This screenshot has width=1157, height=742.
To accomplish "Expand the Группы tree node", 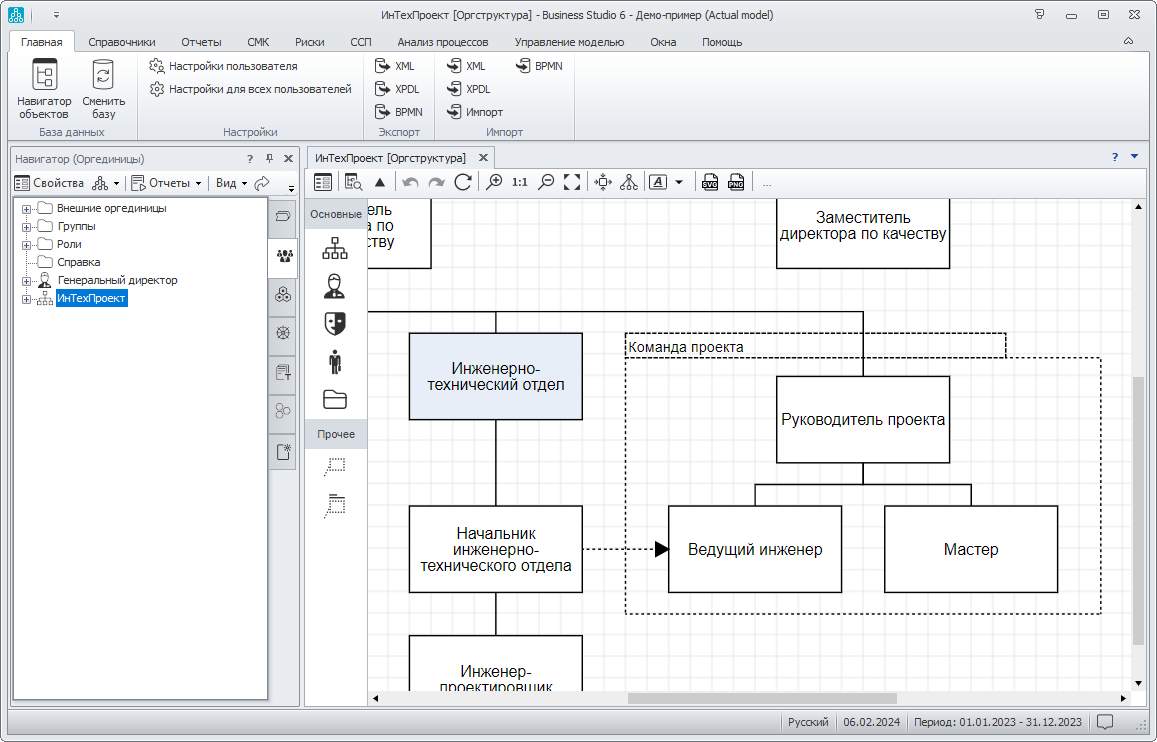I will pyautogui.click(x=26, y=226).
